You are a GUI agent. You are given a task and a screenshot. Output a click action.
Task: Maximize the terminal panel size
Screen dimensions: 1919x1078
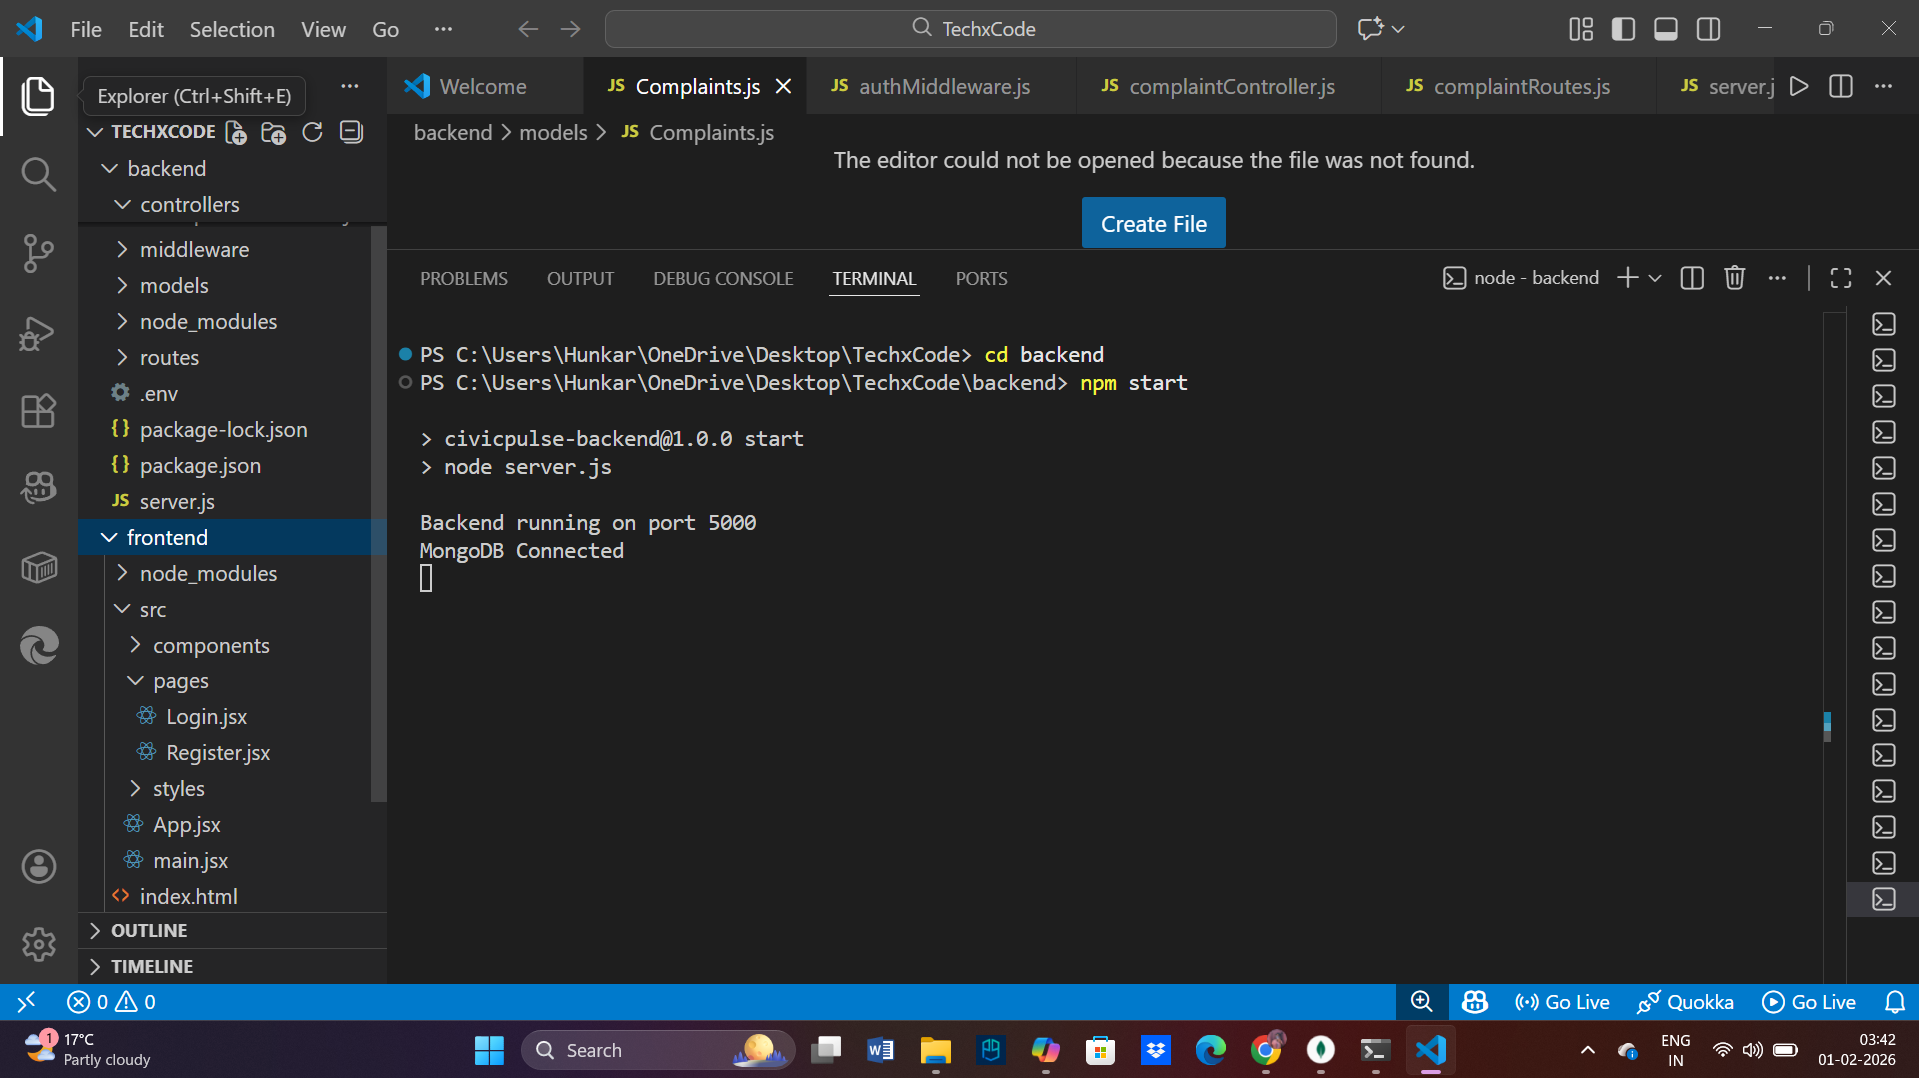point(1840,278)
